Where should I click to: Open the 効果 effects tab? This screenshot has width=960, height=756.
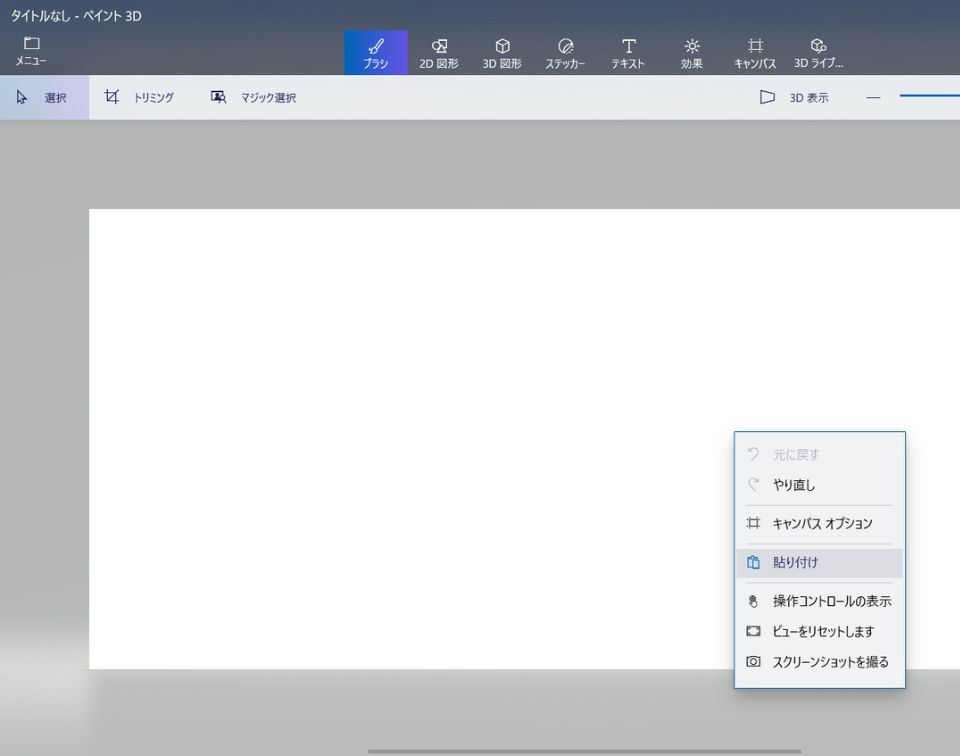[692, 53]
